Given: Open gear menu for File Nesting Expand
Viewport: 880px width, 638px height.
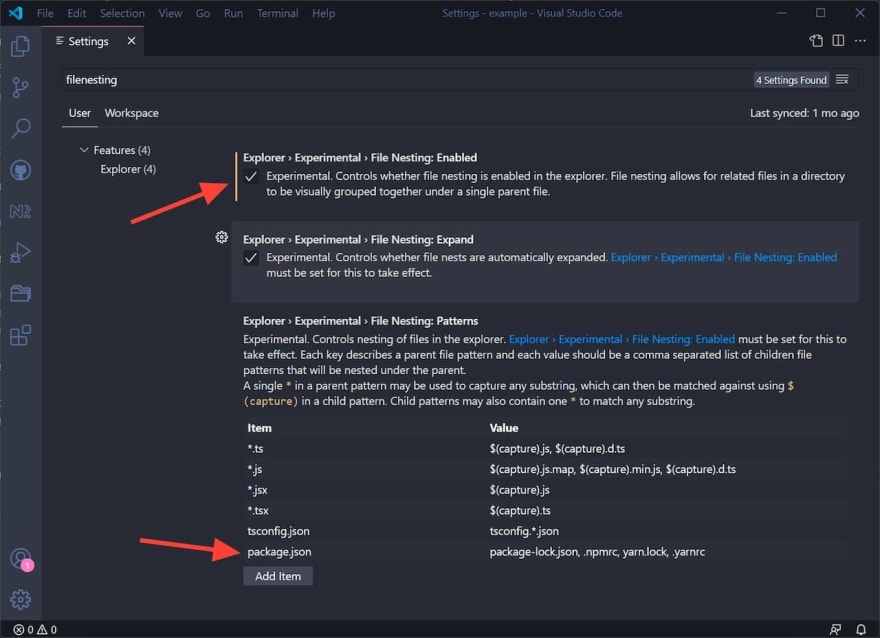Looking at the screenshot, I should tap(222, 237).
